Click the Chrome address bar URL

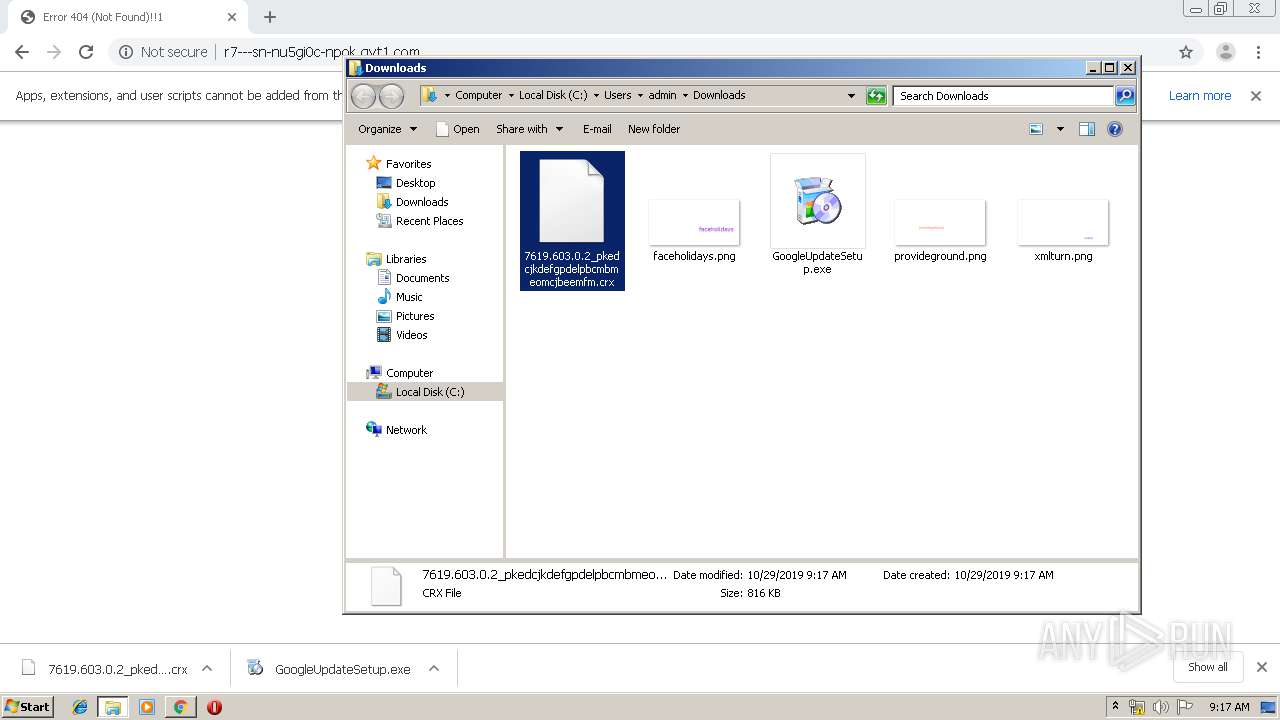(x=322, y=52)
